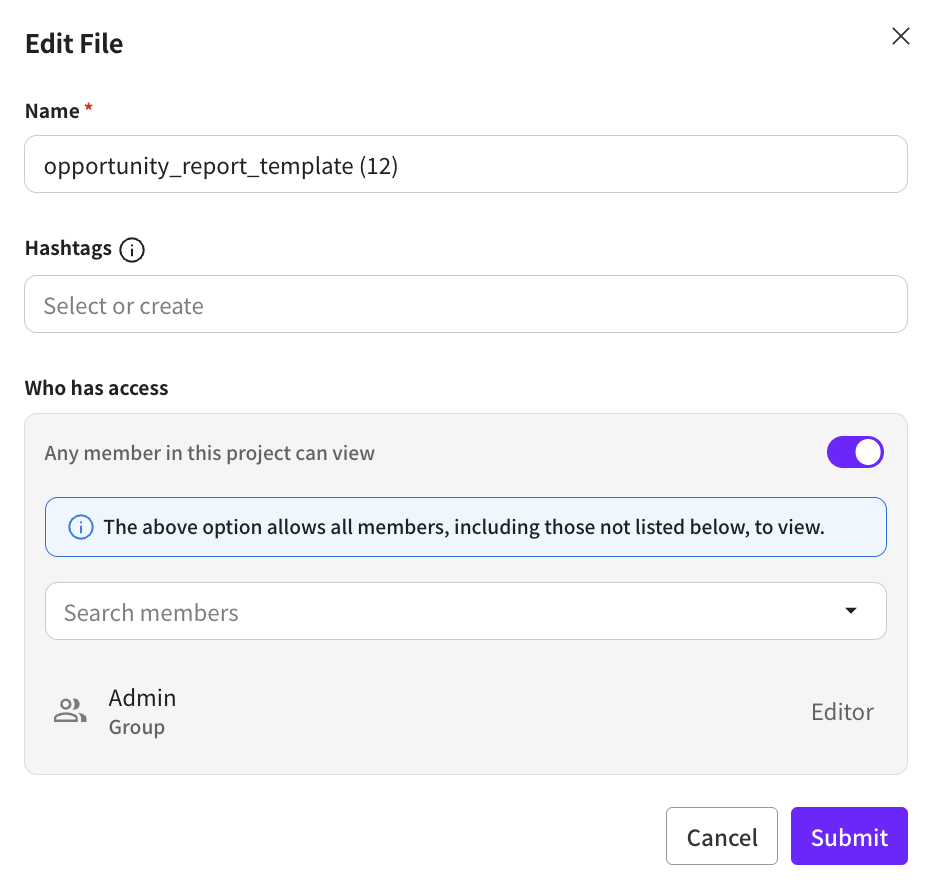Click the blue notice about member viewing
932x886 pixels.
[x=464, y=527]
